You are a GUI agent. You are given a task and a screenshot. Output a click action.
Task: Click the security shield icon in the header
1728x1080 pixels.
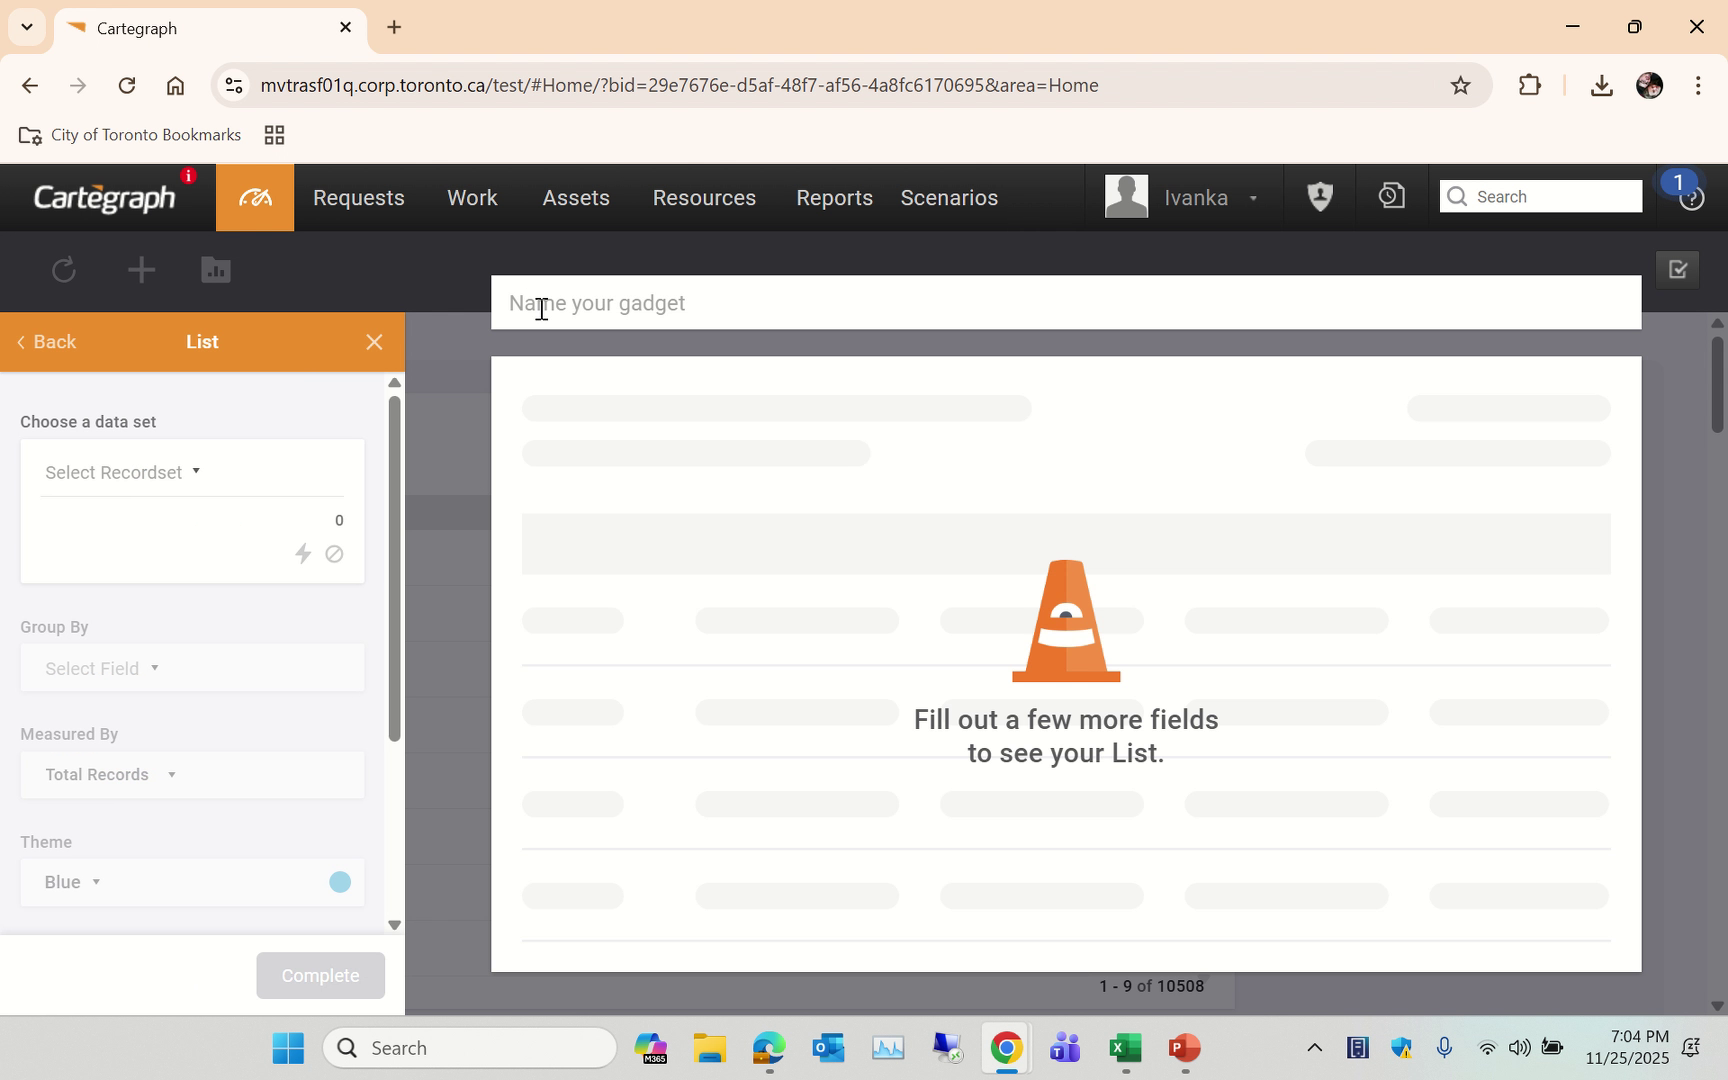[1319, 196]
